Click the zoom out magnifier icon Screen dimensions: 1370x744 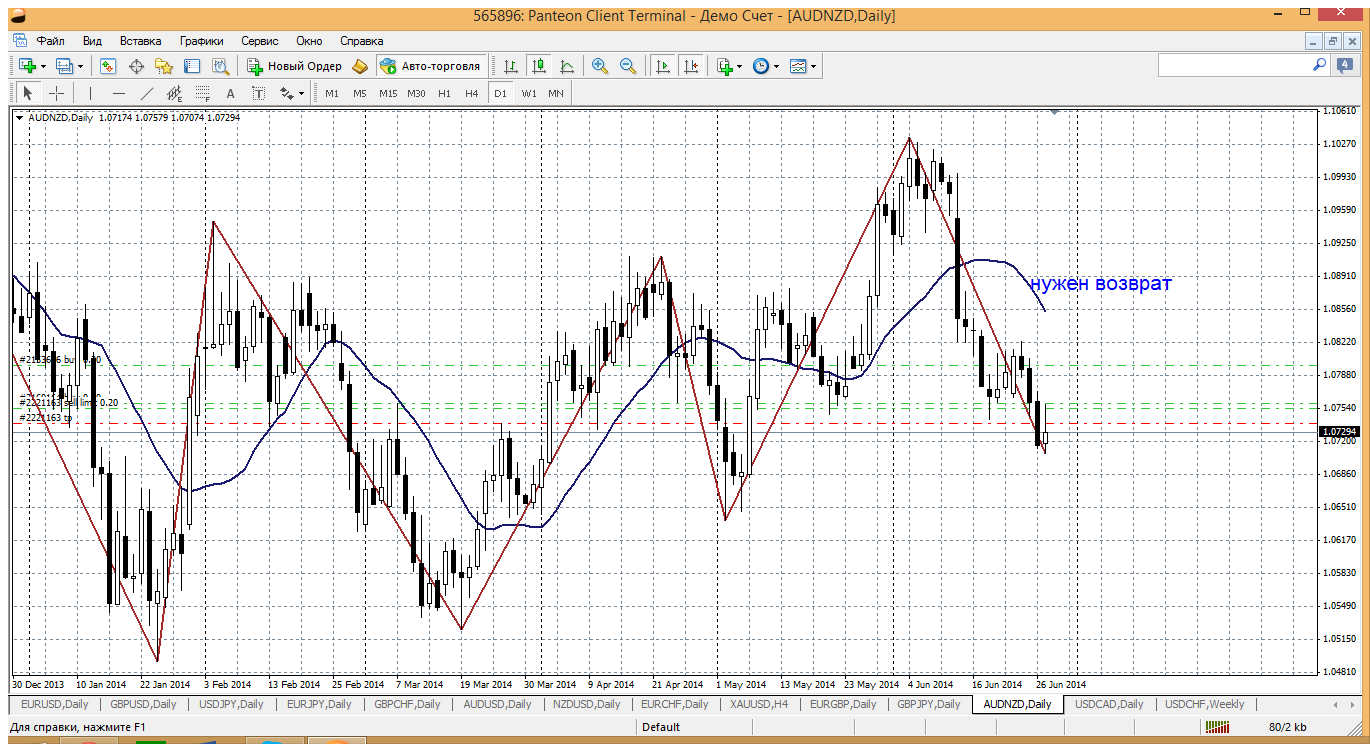click(x=628, y=66)
